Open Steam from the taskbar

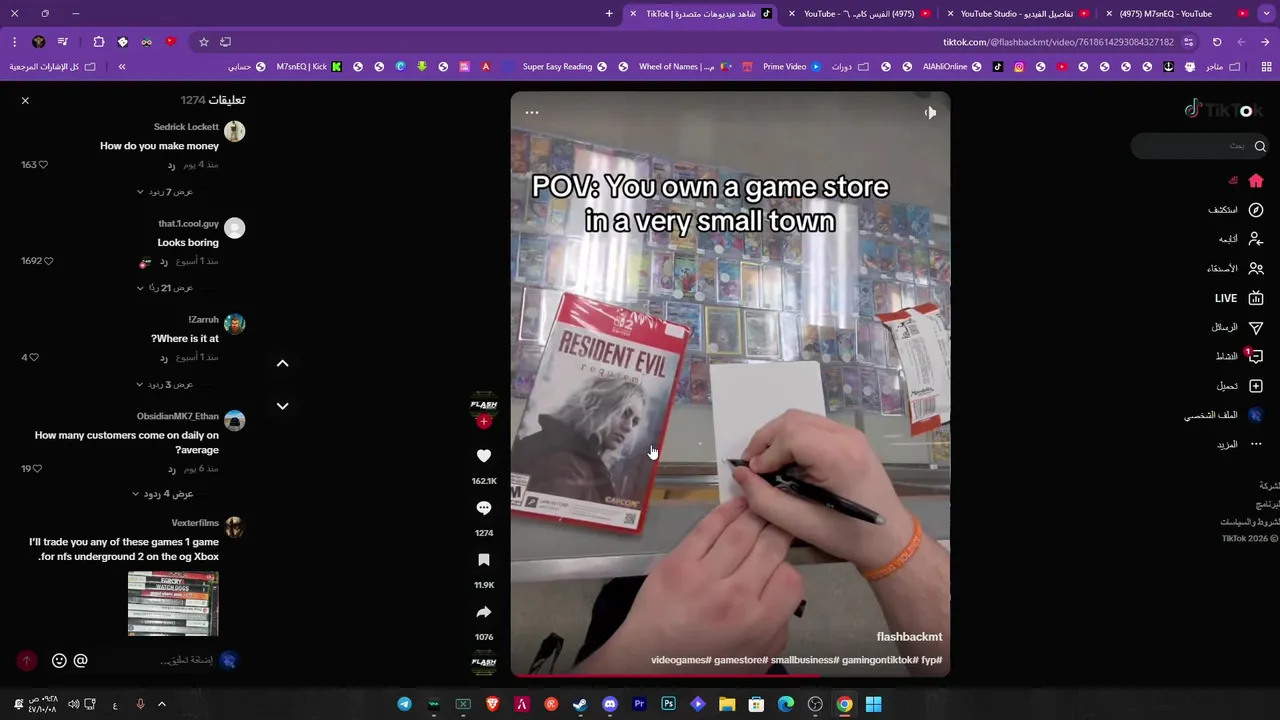[x=580, y=704]
